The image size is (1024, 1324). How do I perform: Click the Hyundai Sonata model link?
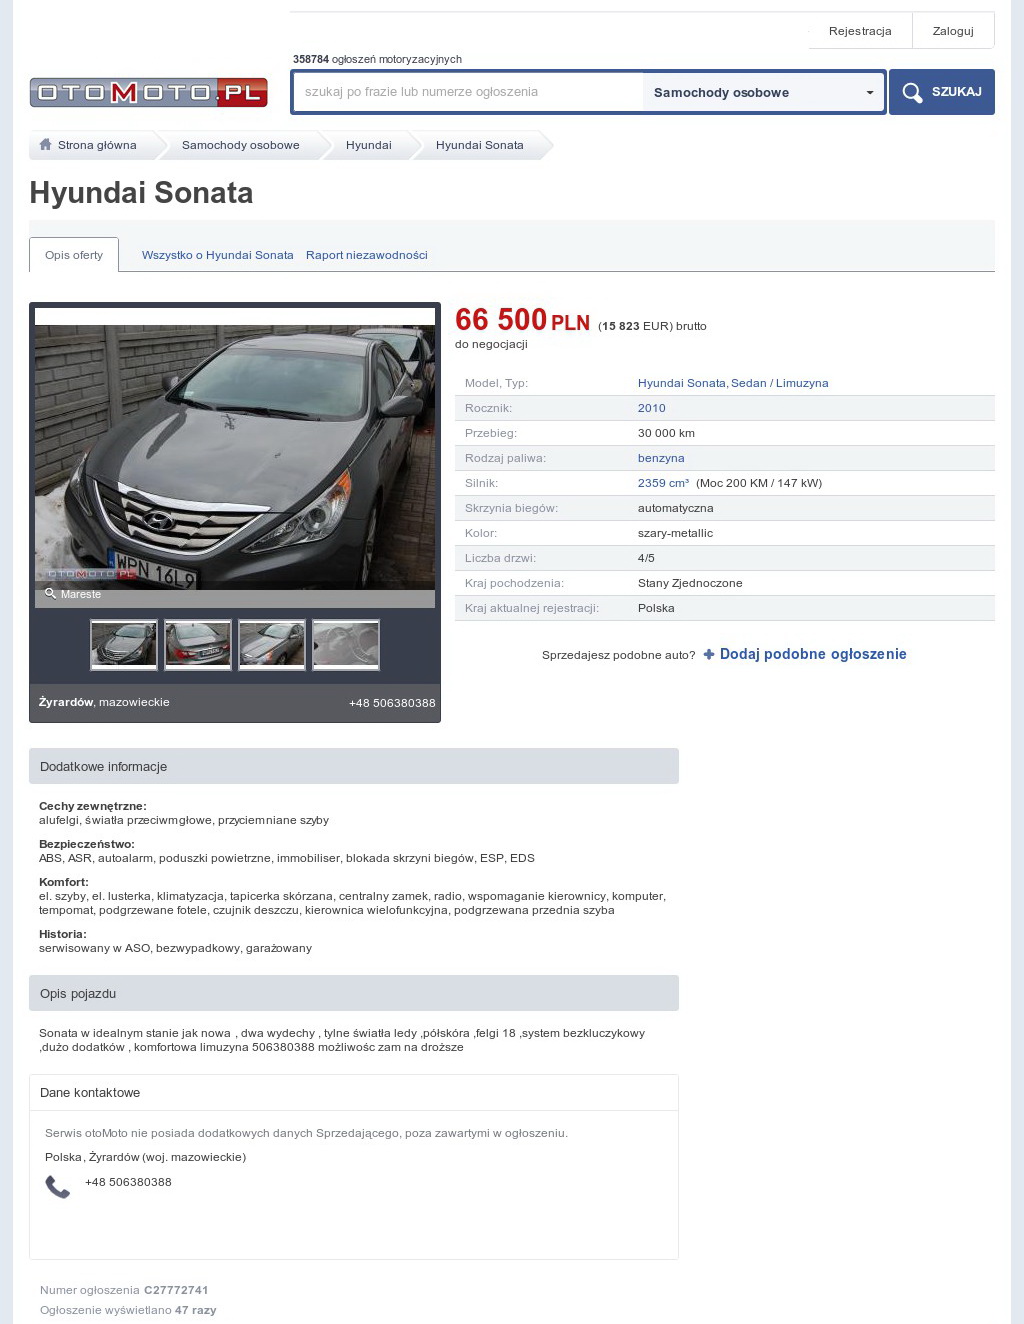(x=682, y=383)
